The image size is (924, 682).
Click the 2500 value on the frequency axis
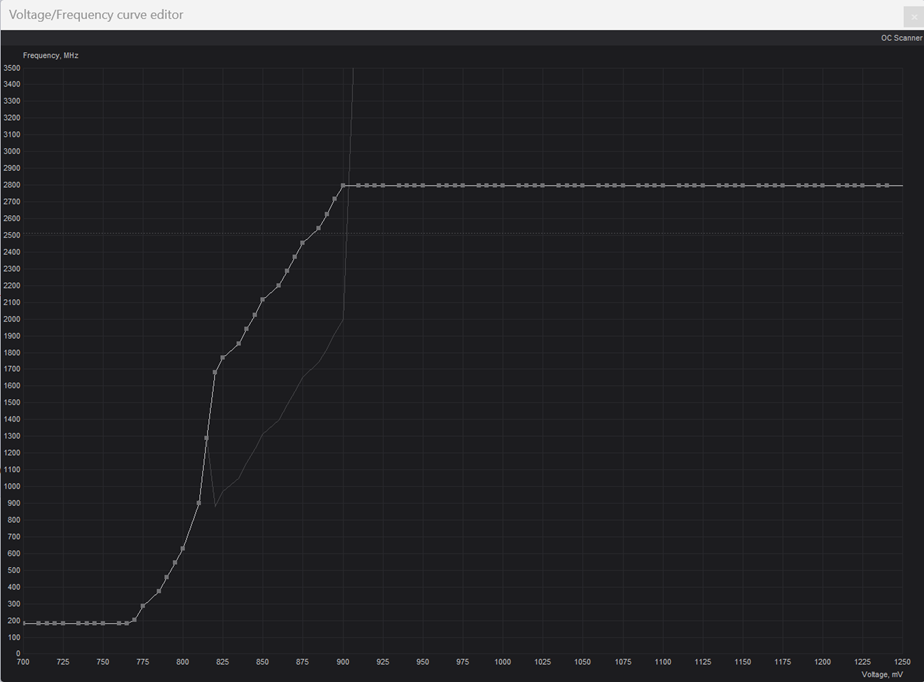[12, 235]
